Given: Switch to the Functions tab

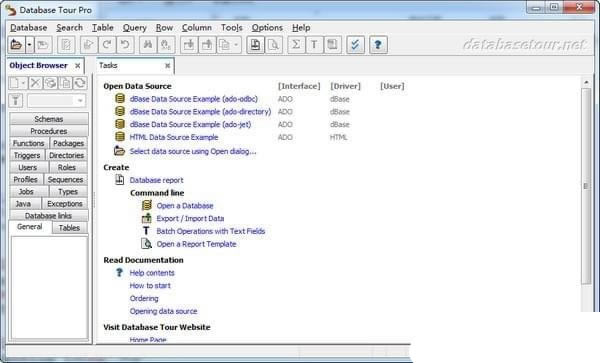Looking at the screenshot, I should 29,143.
